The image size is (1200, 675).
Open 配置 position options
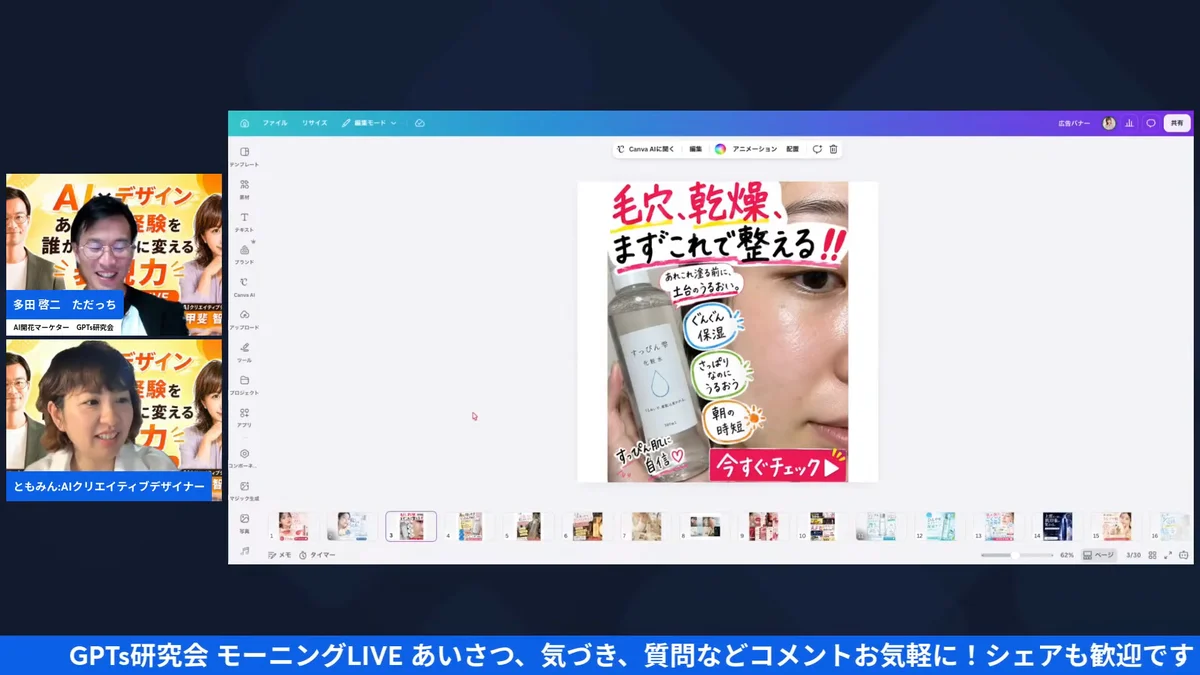coord(792,149)
